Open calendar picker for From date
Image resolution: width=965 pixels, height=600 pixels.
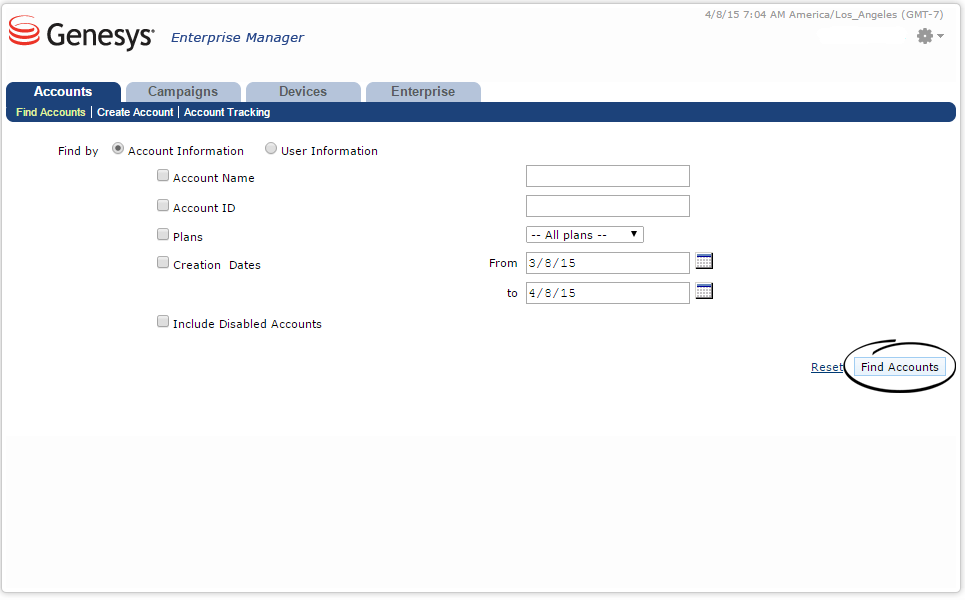(704, 262)
